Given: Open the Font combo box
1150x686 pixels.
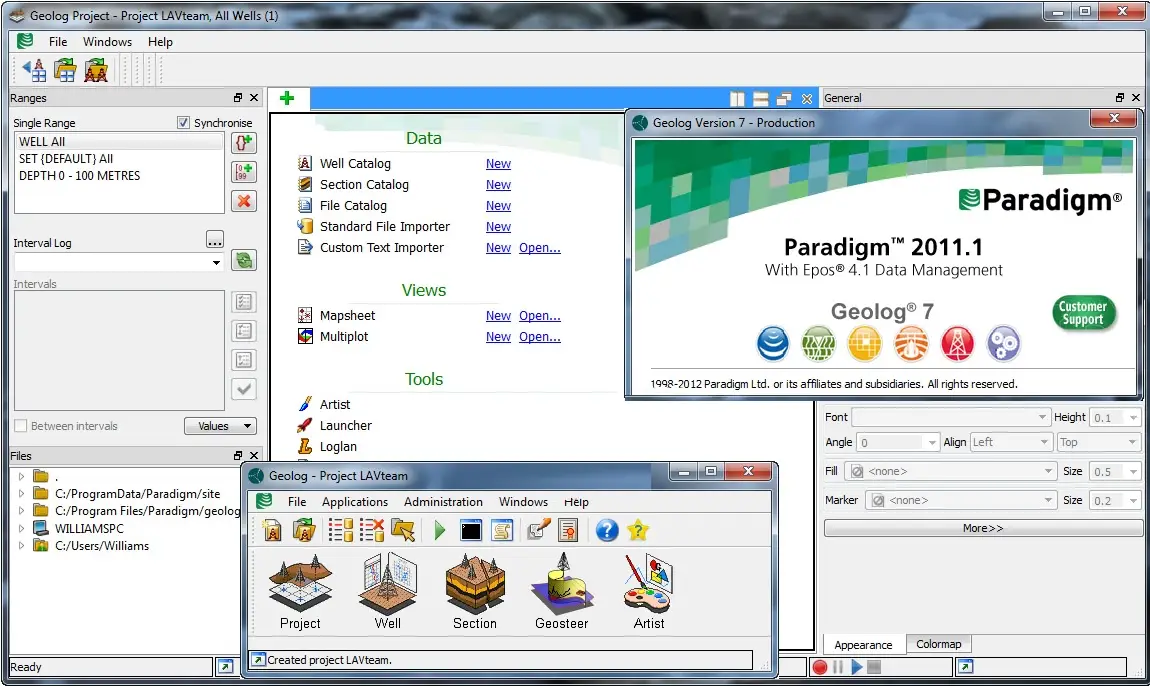Looking at the screenshot, I should pyautogui.click(x=951, y=417).
